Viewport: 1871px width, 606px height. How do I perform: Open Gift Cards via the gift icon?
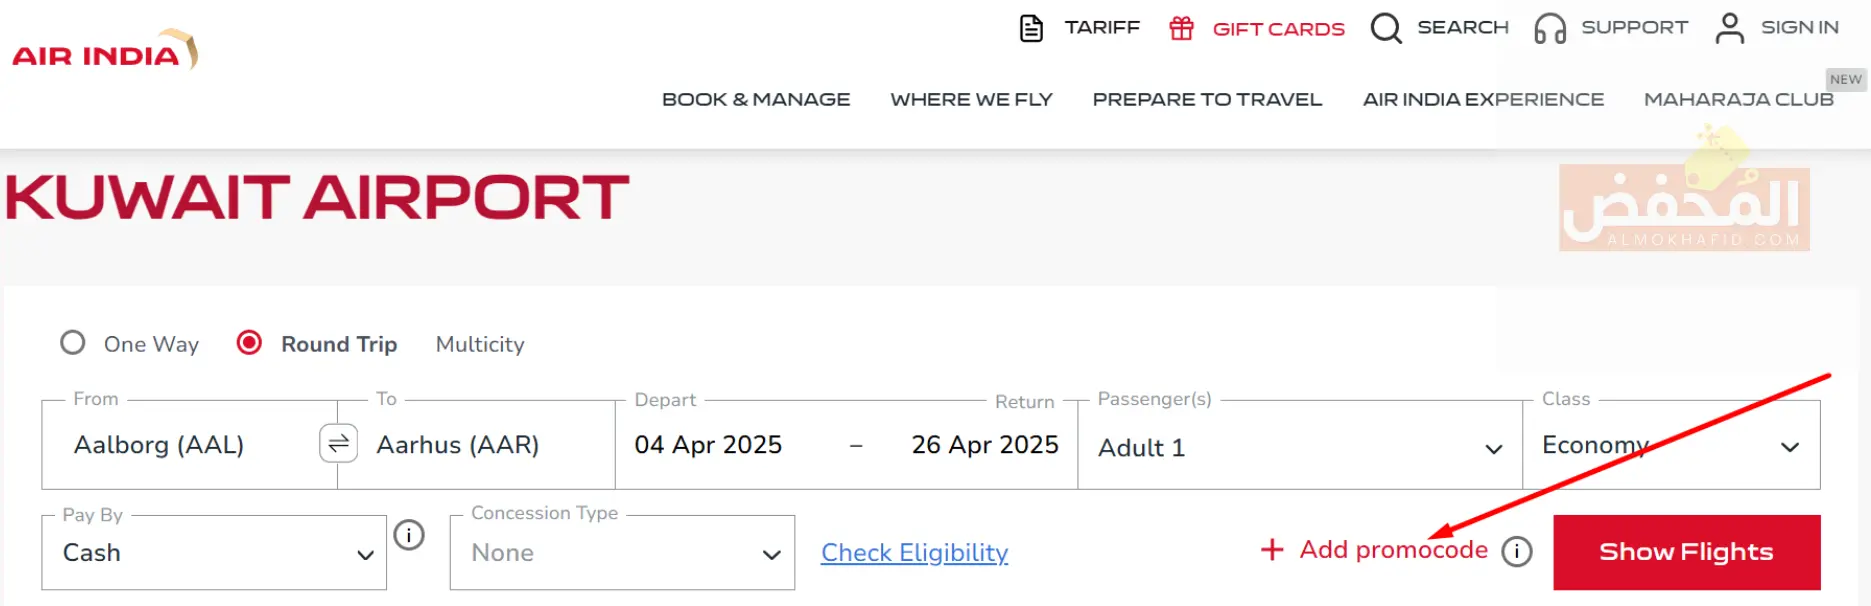point(1181,28)
